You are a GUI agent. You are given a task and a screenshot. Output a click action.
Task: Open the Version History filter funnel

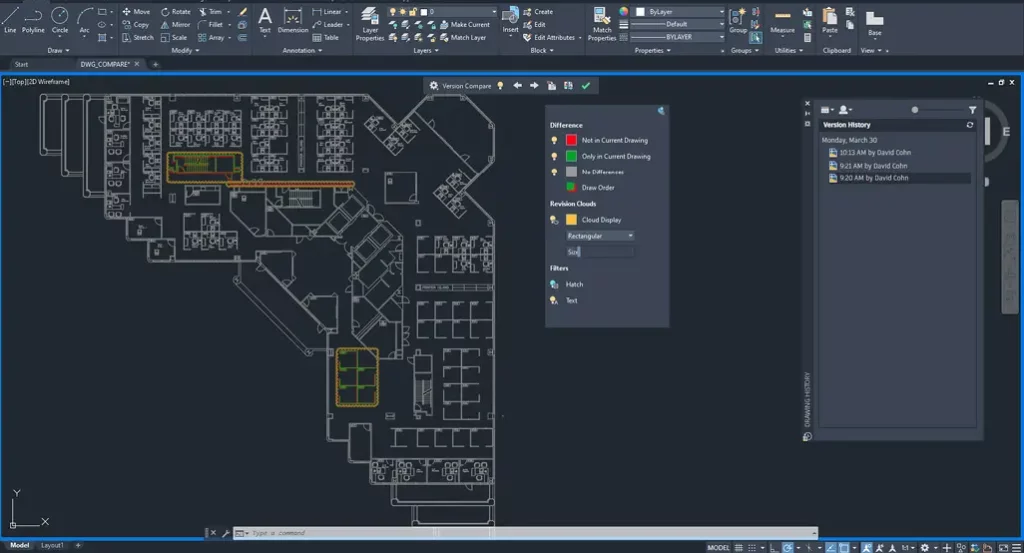coord(972,110)
